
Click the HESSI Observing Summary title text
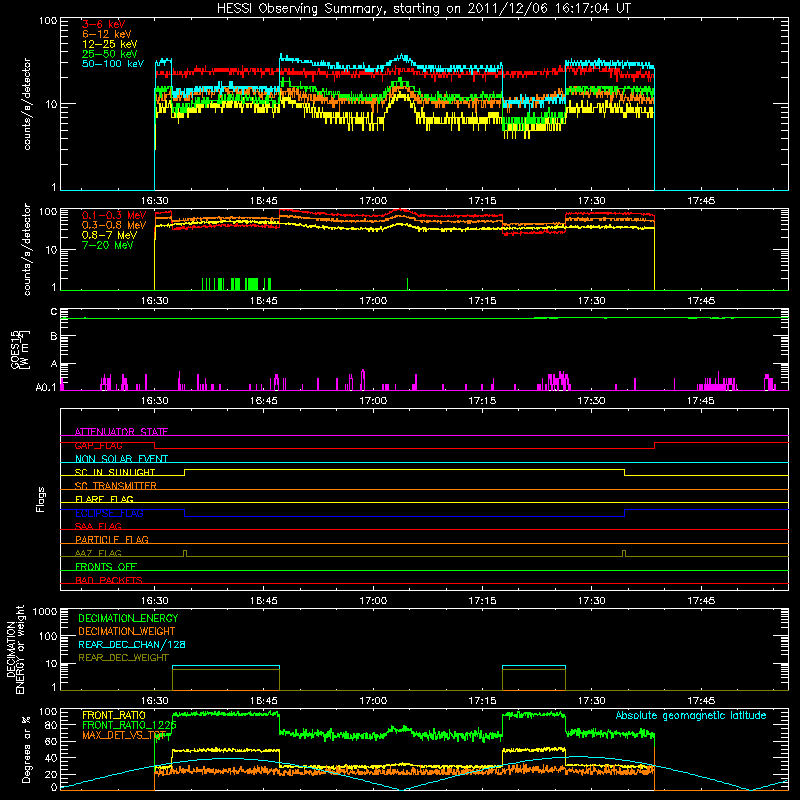[x=423, y=9]
